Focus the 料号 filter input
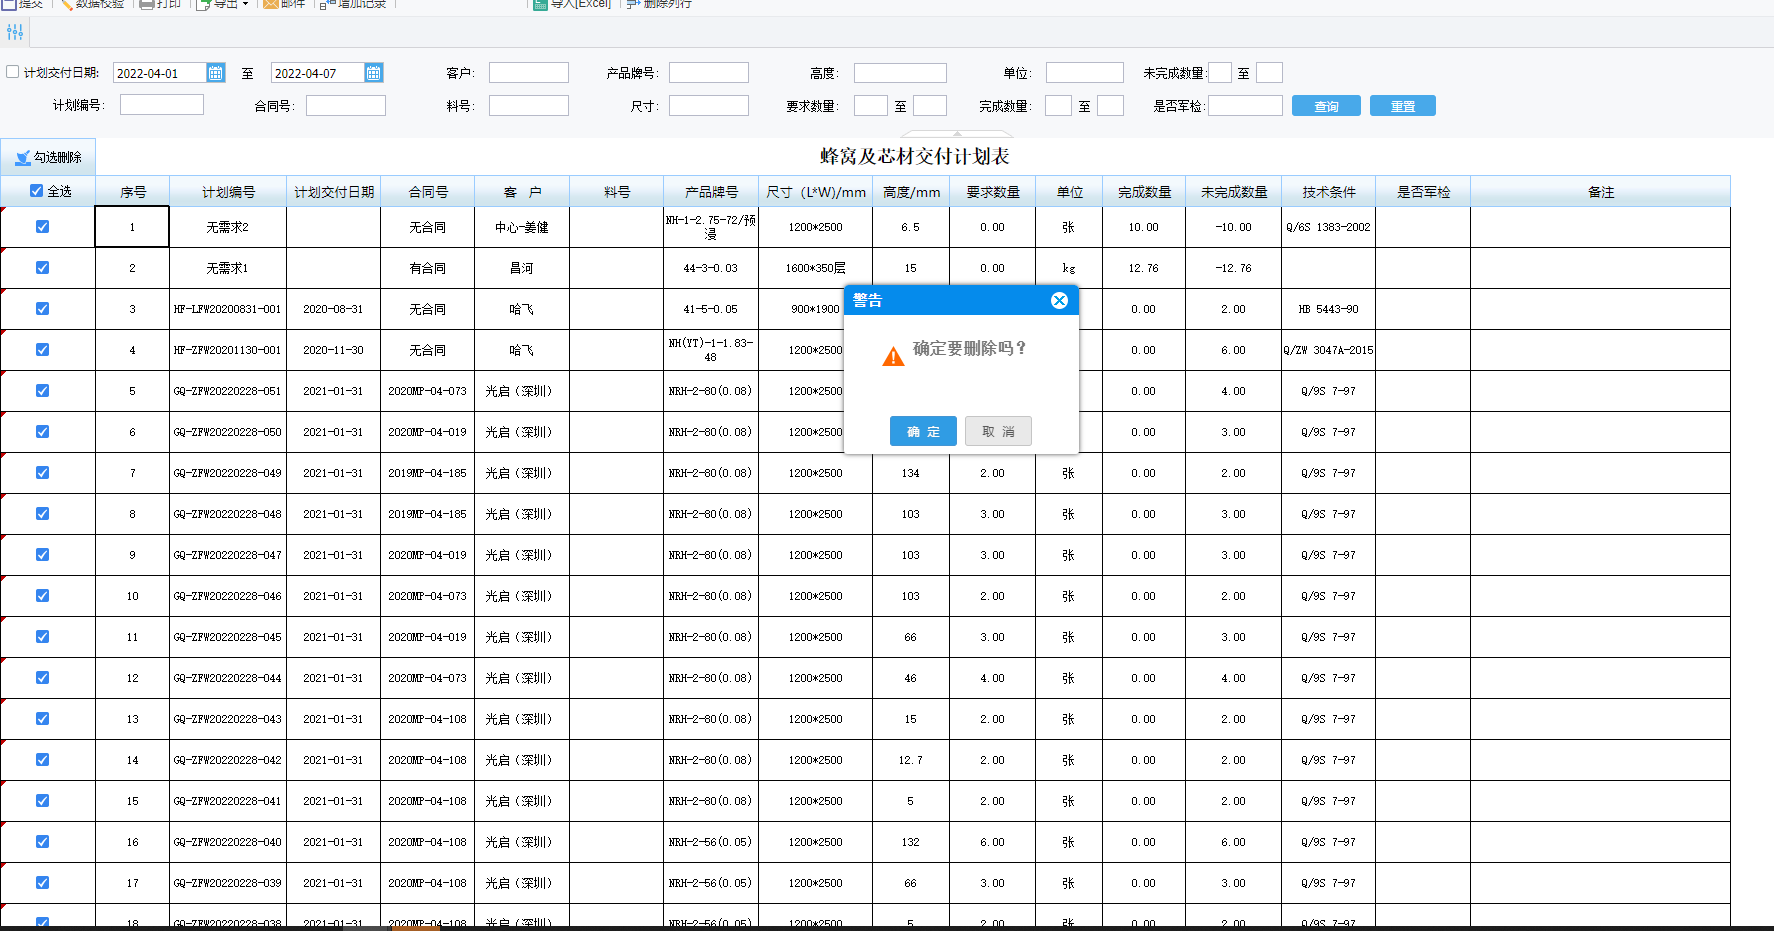The height and width of the screenshot is (931, 1774). click(x=529, y=105)
